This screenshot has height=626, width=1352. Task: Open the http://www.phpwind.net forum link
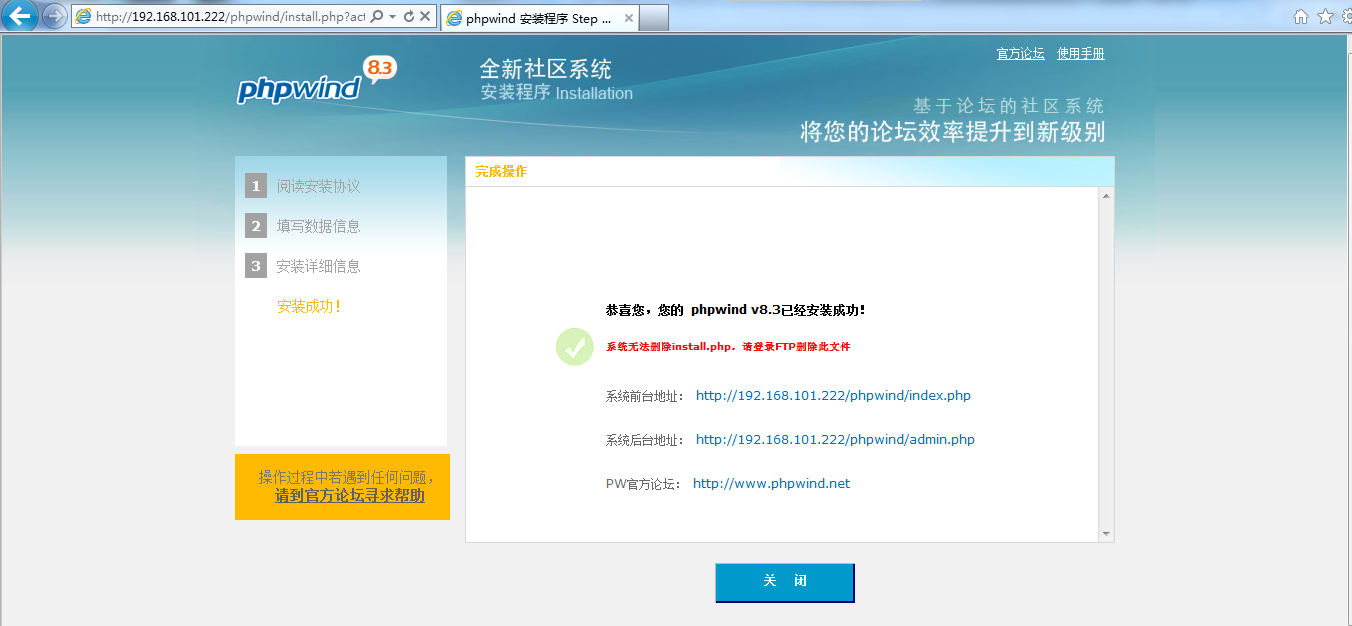point(771,484)
